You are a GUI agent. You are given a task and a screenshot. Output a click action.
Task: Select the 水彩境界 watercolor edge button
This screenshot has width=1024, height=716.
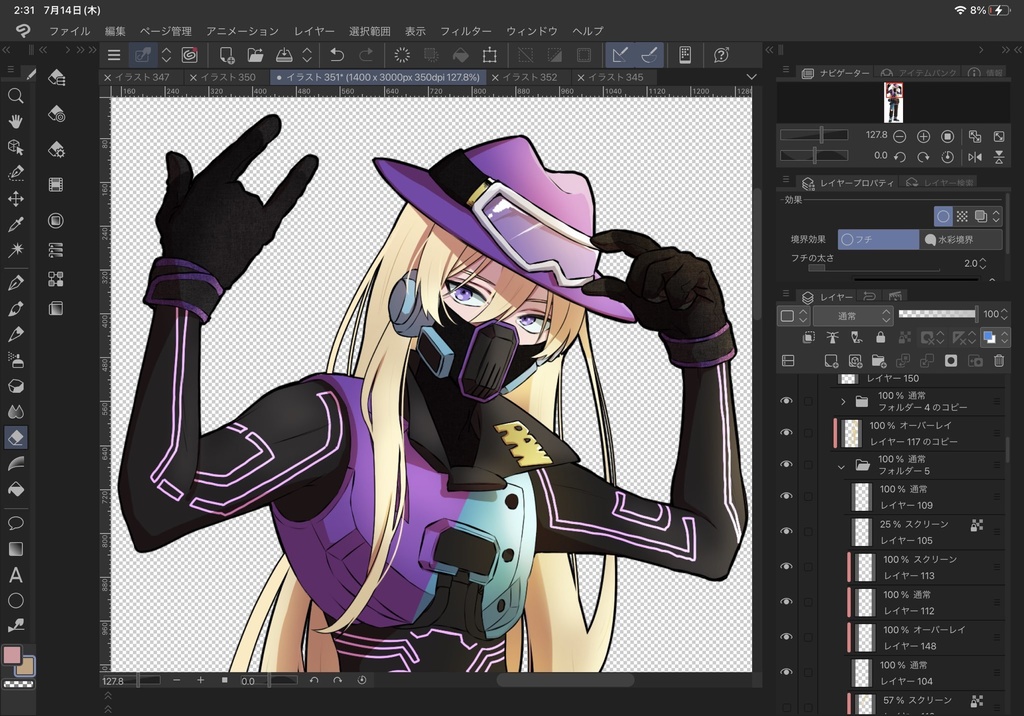click(x=961, y=240)
